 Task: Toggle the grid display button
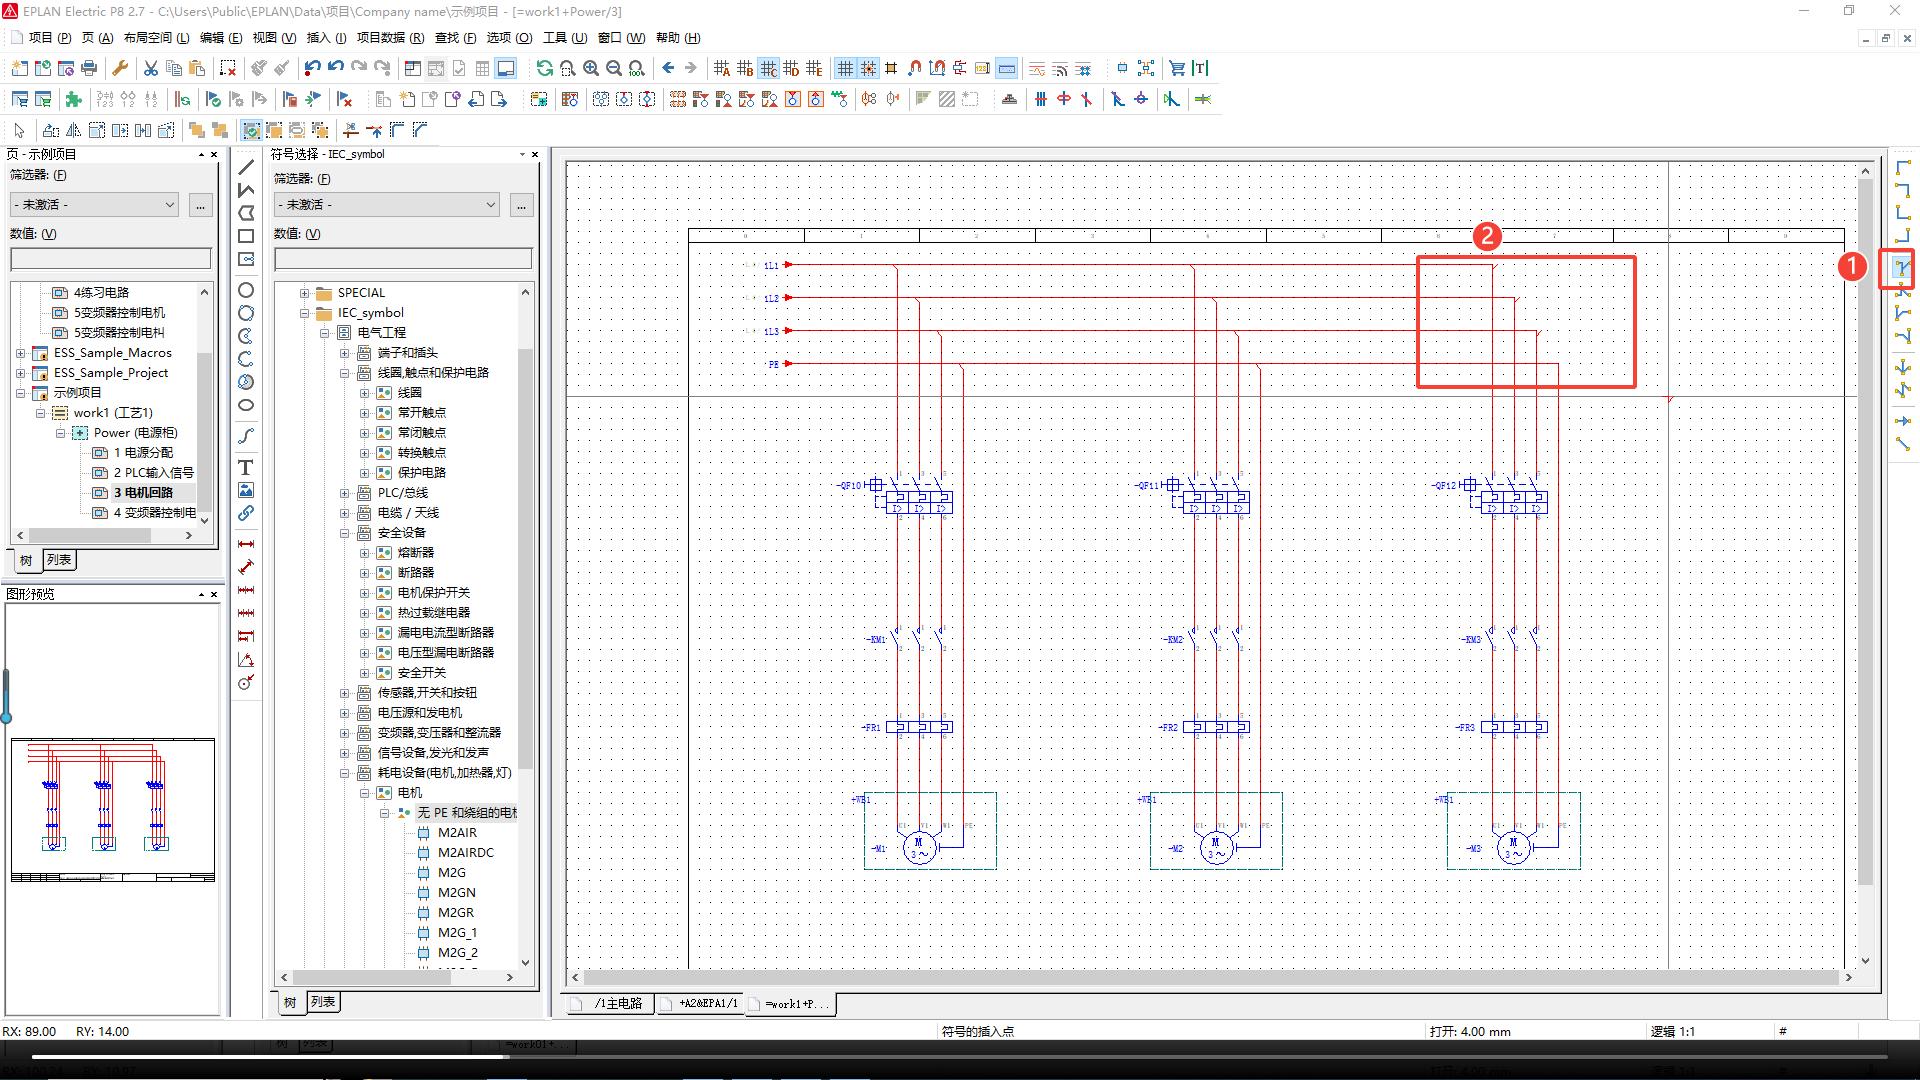pyautogui.click(x=845, y=68)
